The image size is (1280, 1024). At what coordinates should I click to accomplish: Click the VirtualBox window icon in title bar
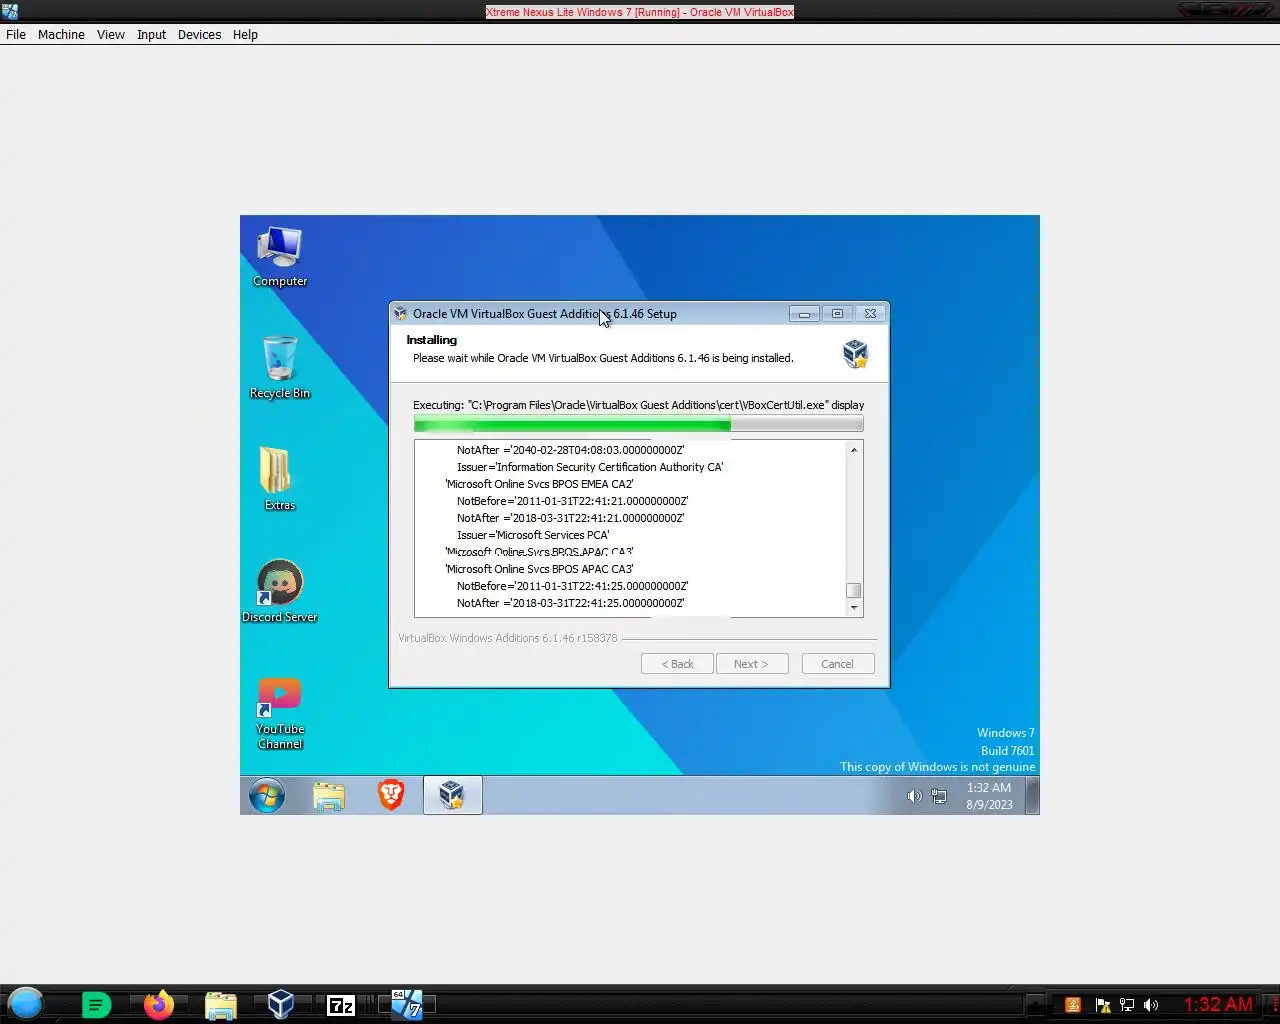coord(10,11)
